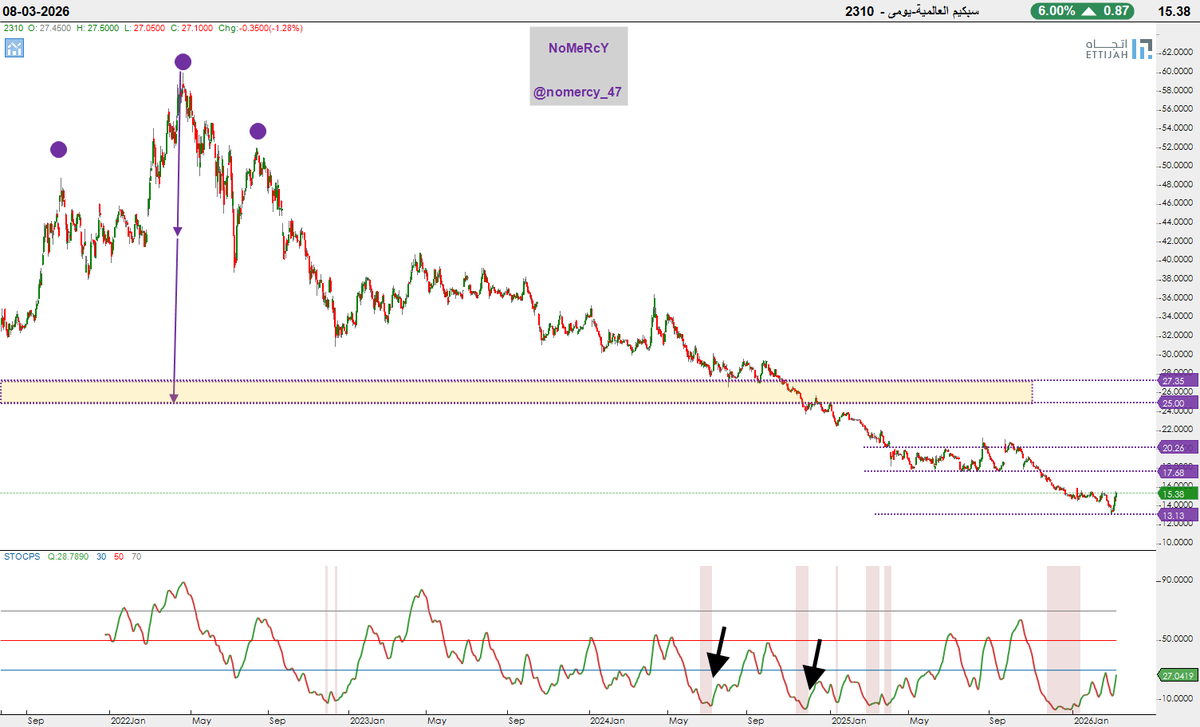The width and height of the screenshot is (1200, 727).
Task: Click the 40.0000 tick on the price axis
Action: [x=1176, y=260]
